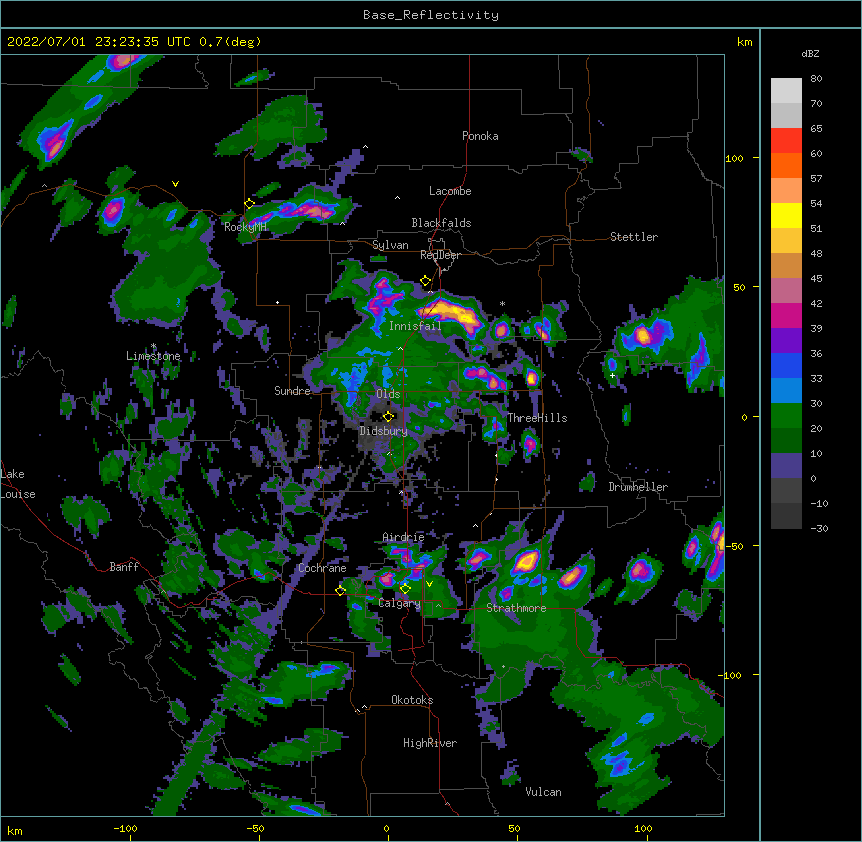Click the km unit label at bottom left
The width and height of the screenshot is (862, 842).
pos(15,830)
